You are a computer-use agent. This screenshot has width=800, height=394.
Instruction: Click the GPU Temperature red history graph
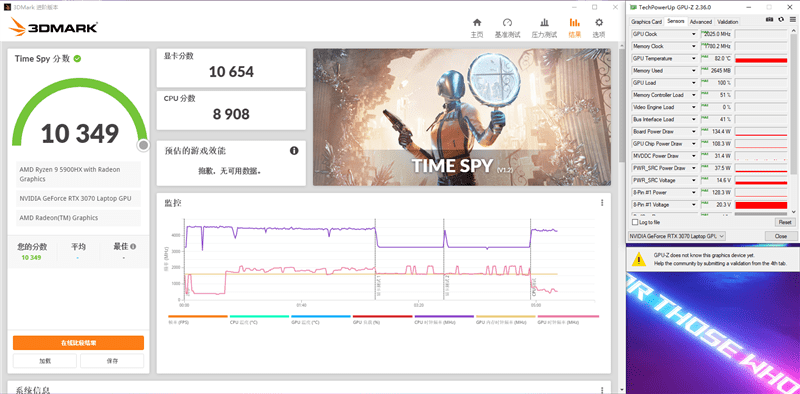(761, 59)
